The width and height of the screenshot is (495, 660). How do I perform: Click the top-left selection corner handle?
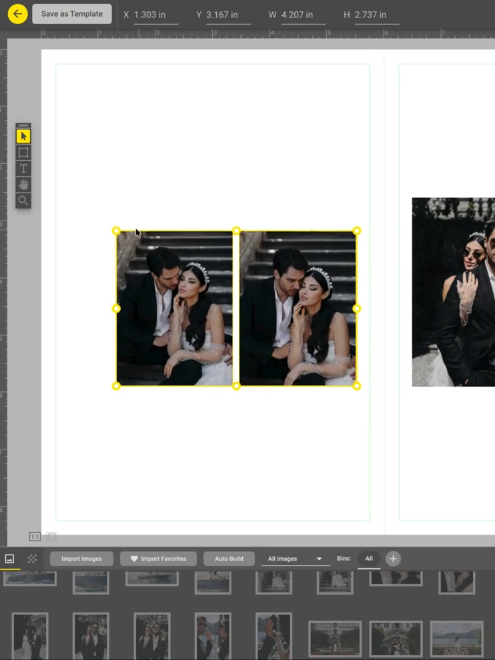[x=116, y=231]
